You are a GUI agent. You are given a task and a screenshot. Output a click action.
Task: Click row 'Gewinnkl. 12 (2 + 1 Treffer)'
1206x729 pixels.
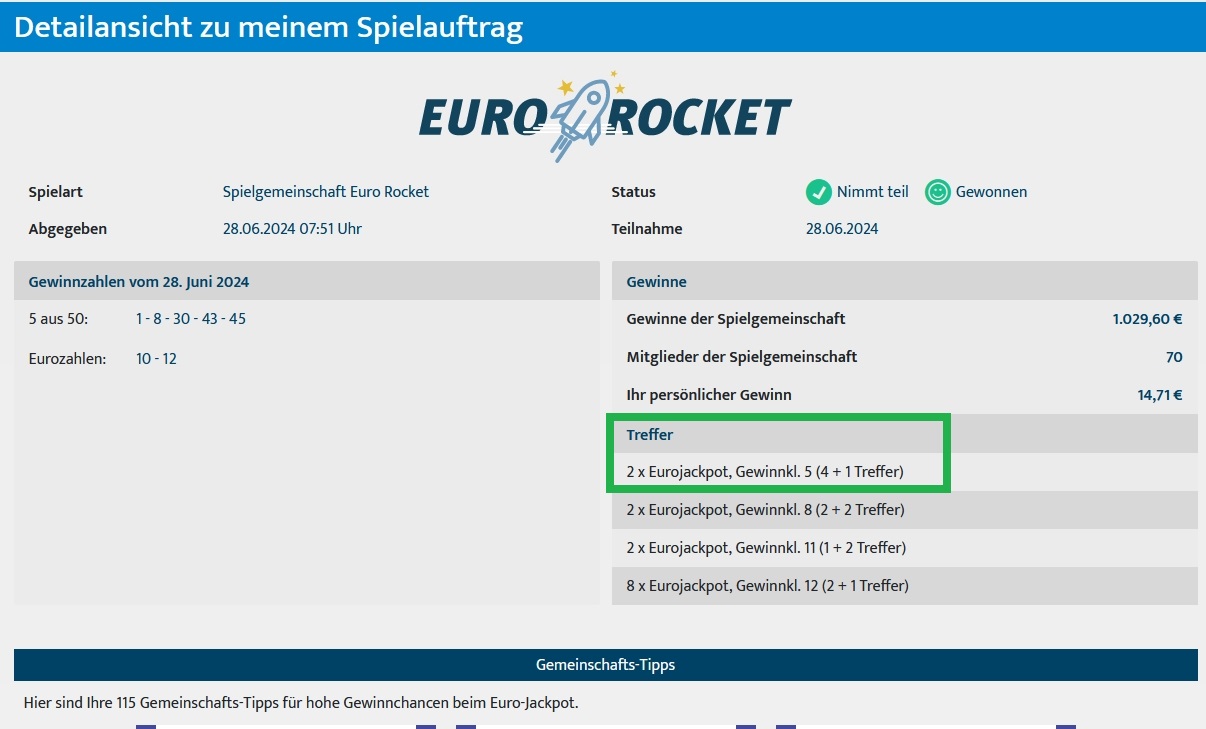tap(904, 586)
